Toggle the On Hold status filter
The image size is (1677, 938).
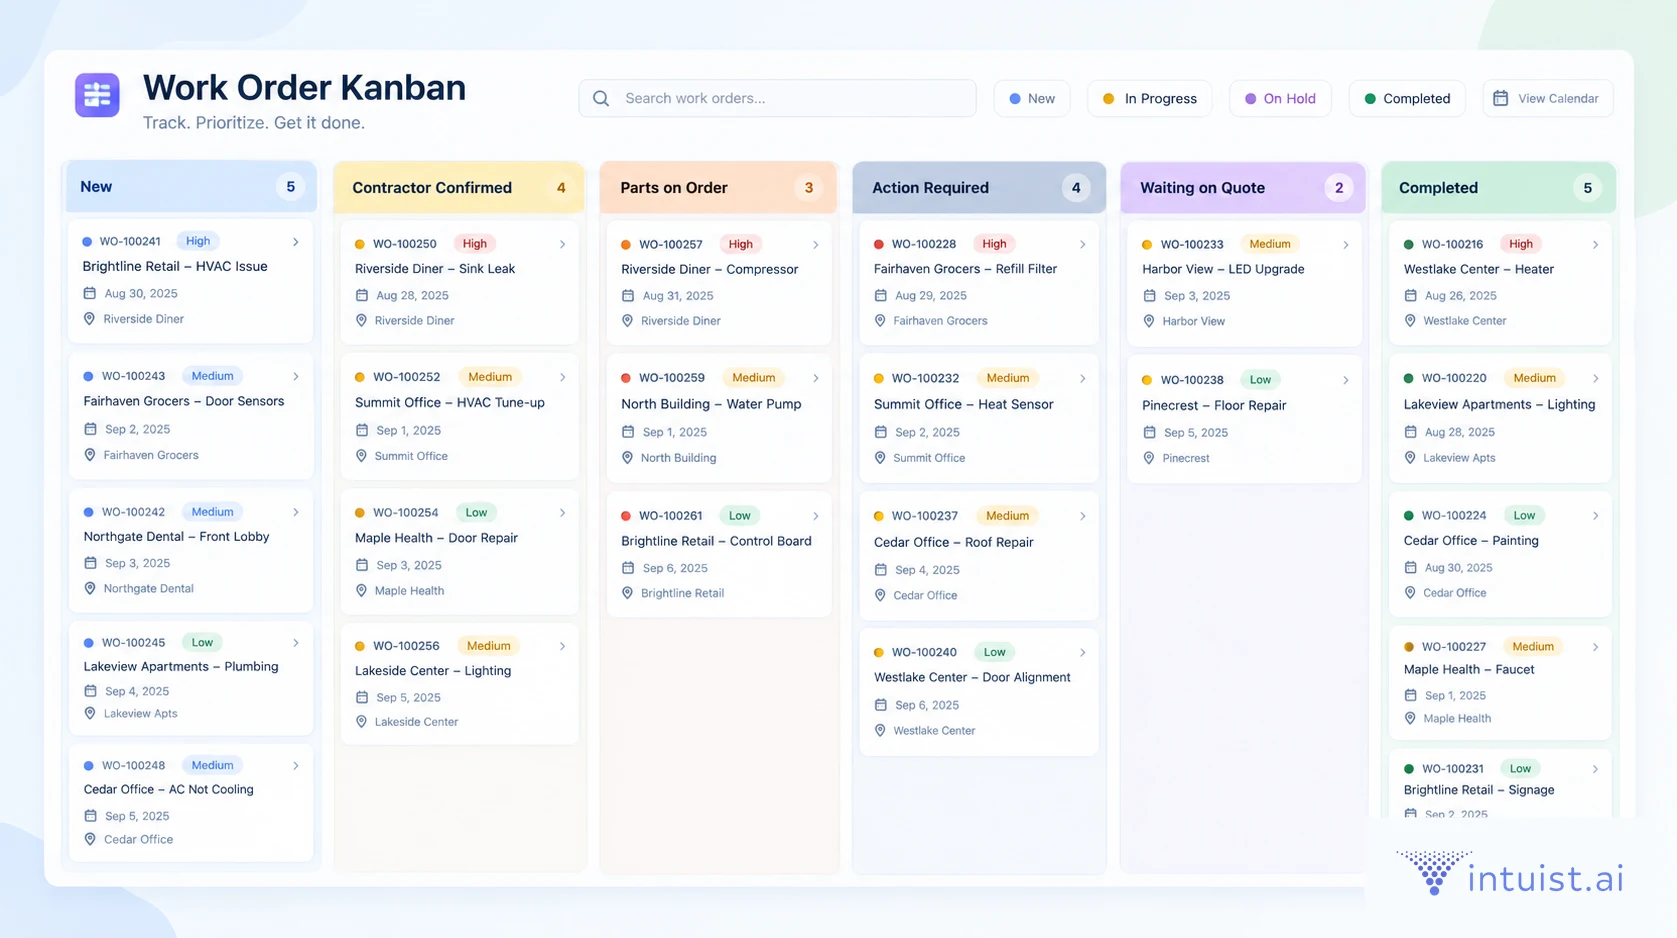[1280, 98]
